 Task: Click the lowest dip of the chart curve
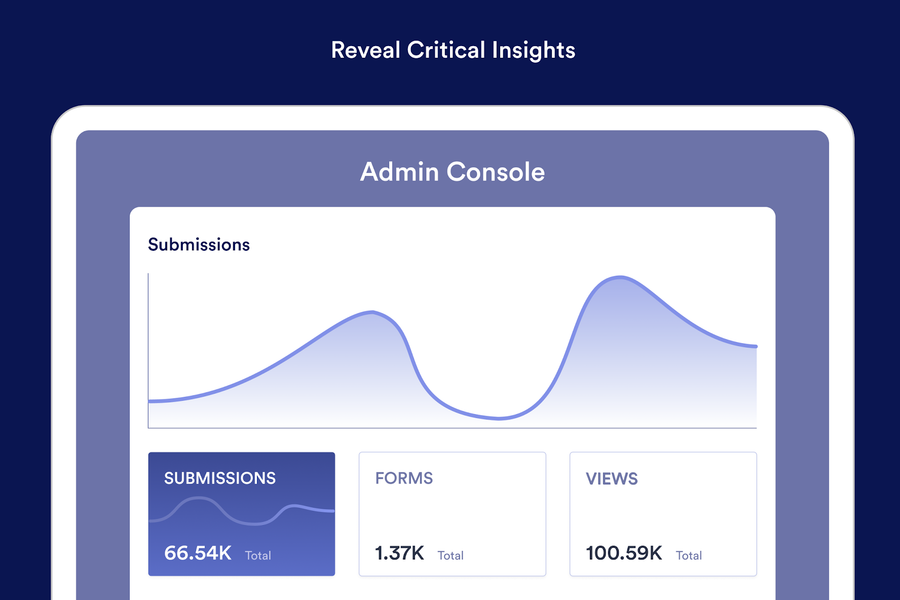[x=499, y=418]
